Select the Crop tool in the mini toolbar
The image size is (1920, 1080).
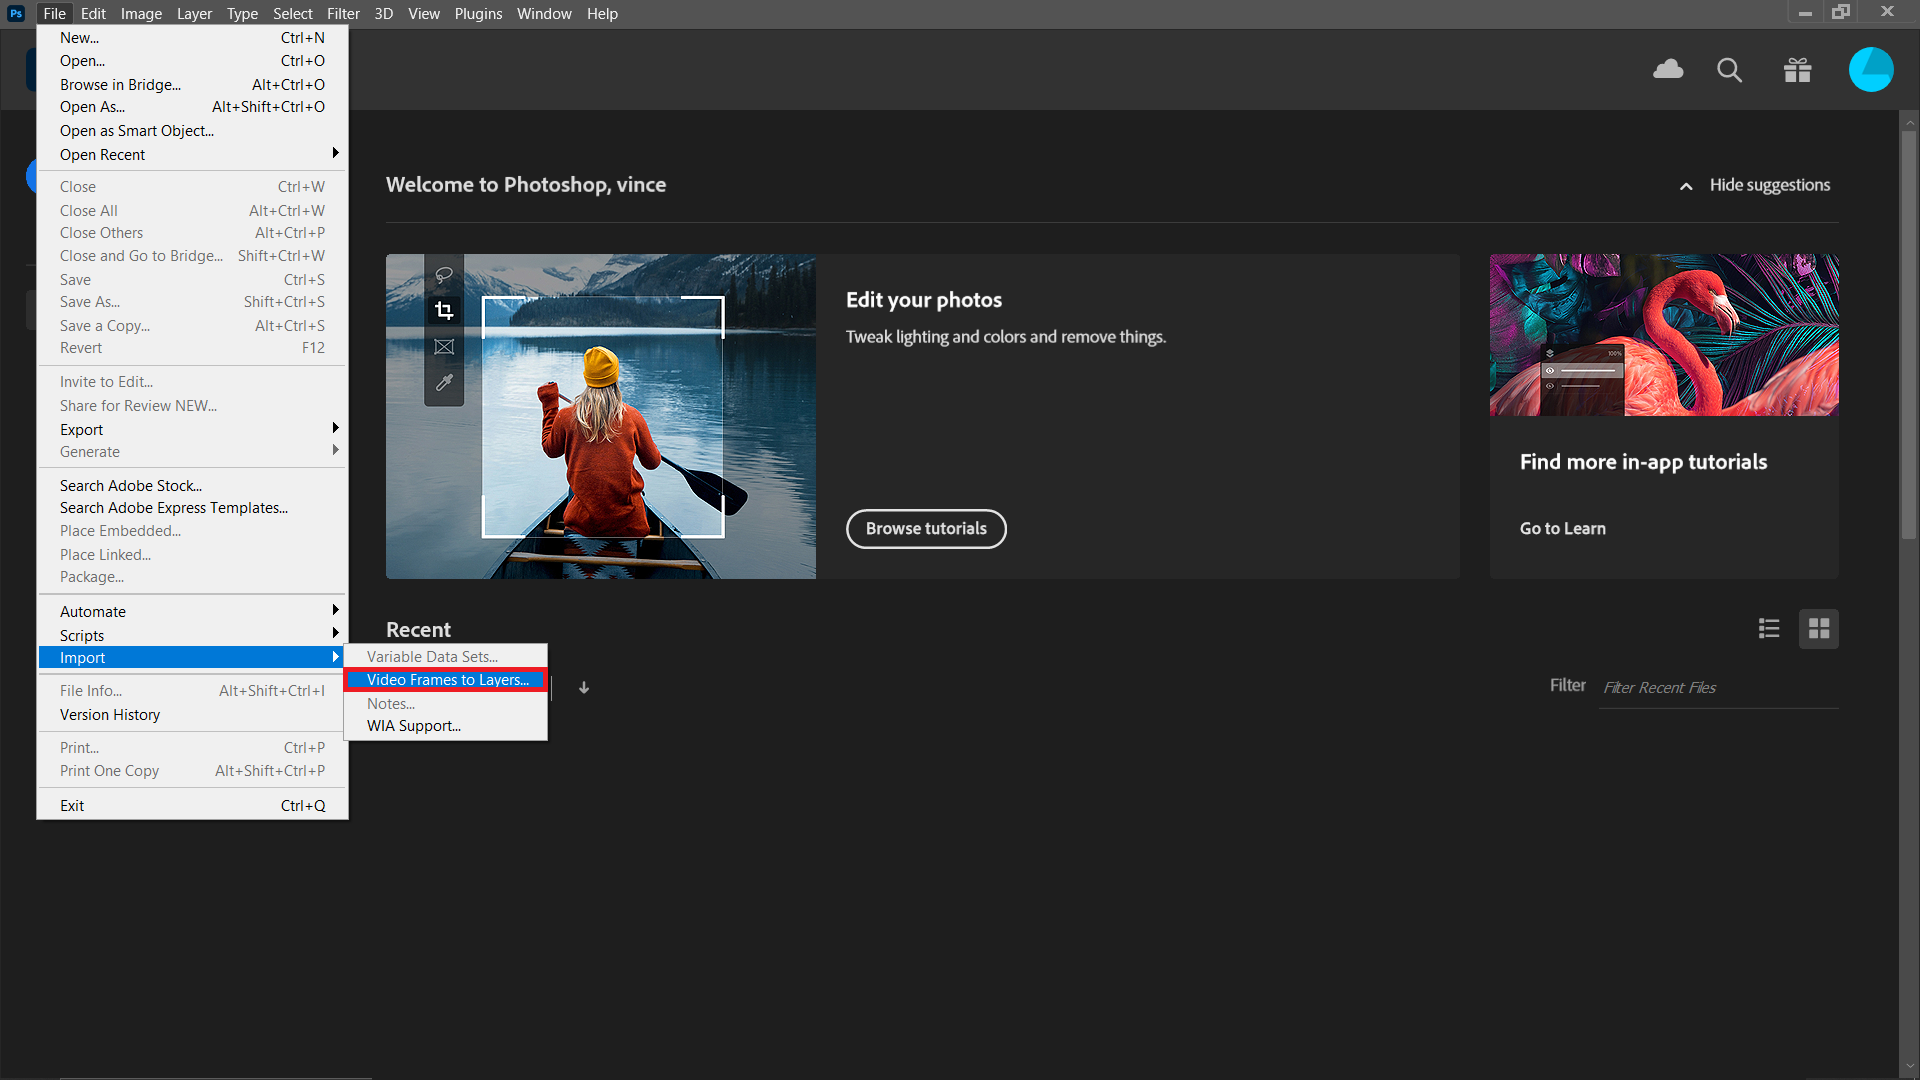pos(444,310)
